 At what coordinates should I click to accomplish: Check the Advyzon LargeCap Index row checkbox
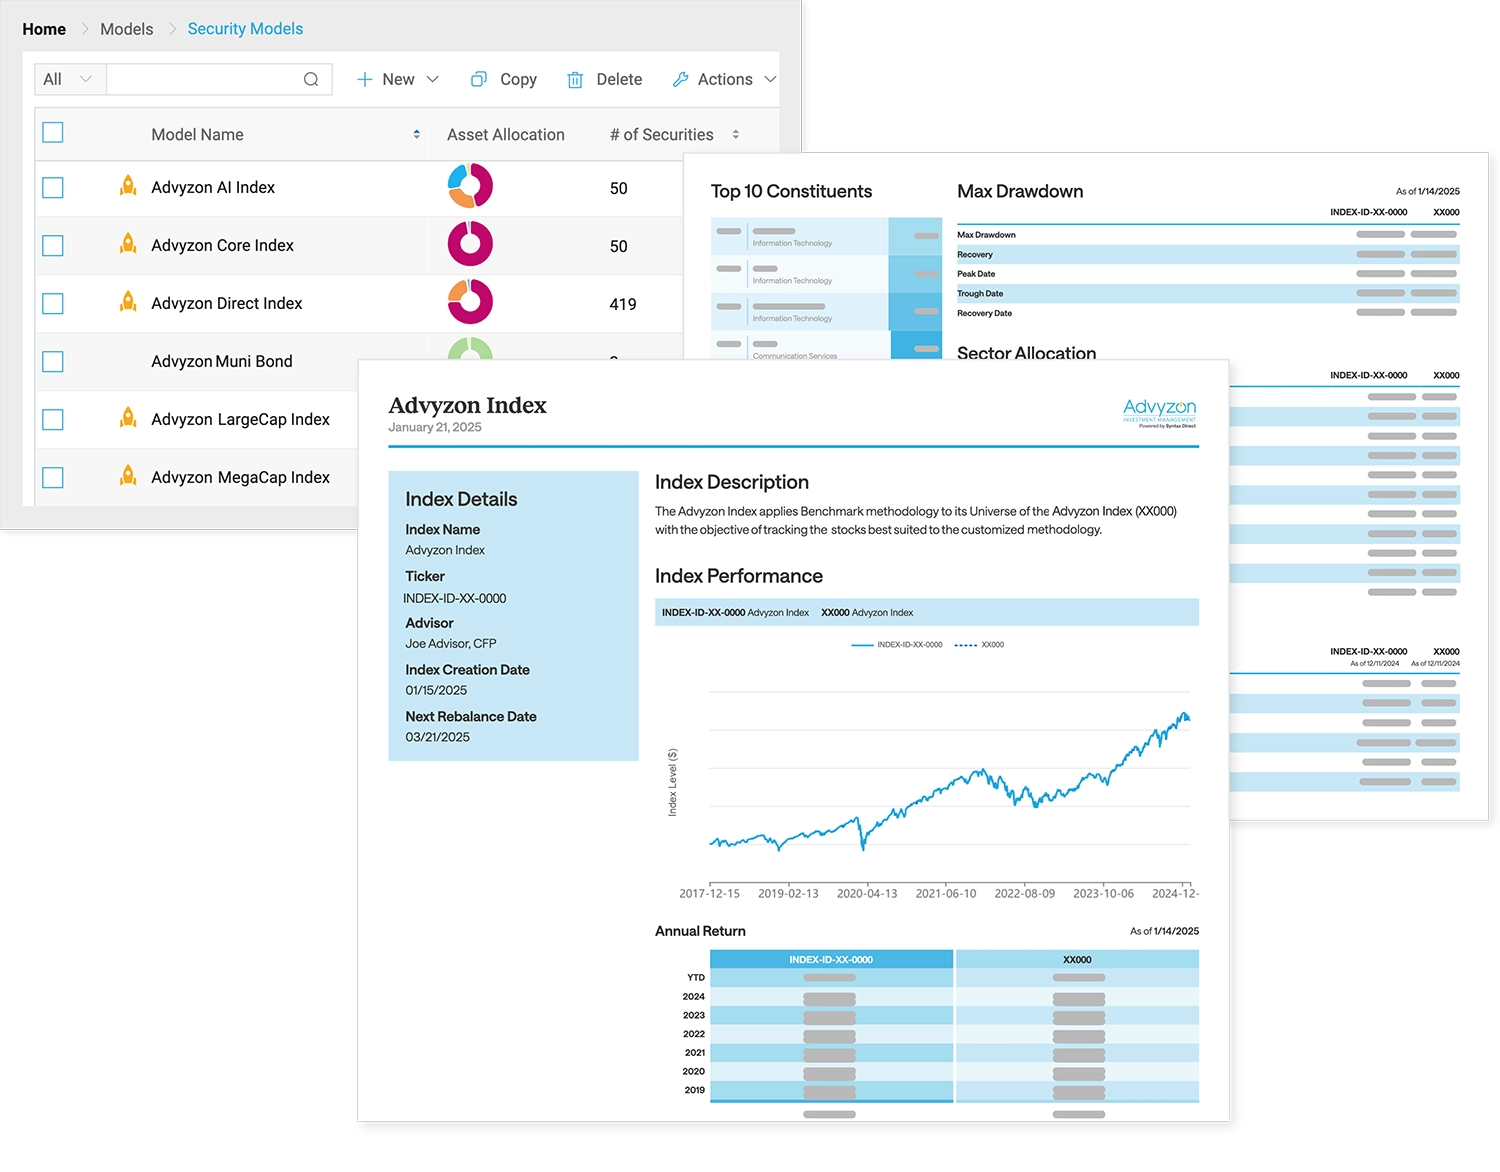coord(53,420)
